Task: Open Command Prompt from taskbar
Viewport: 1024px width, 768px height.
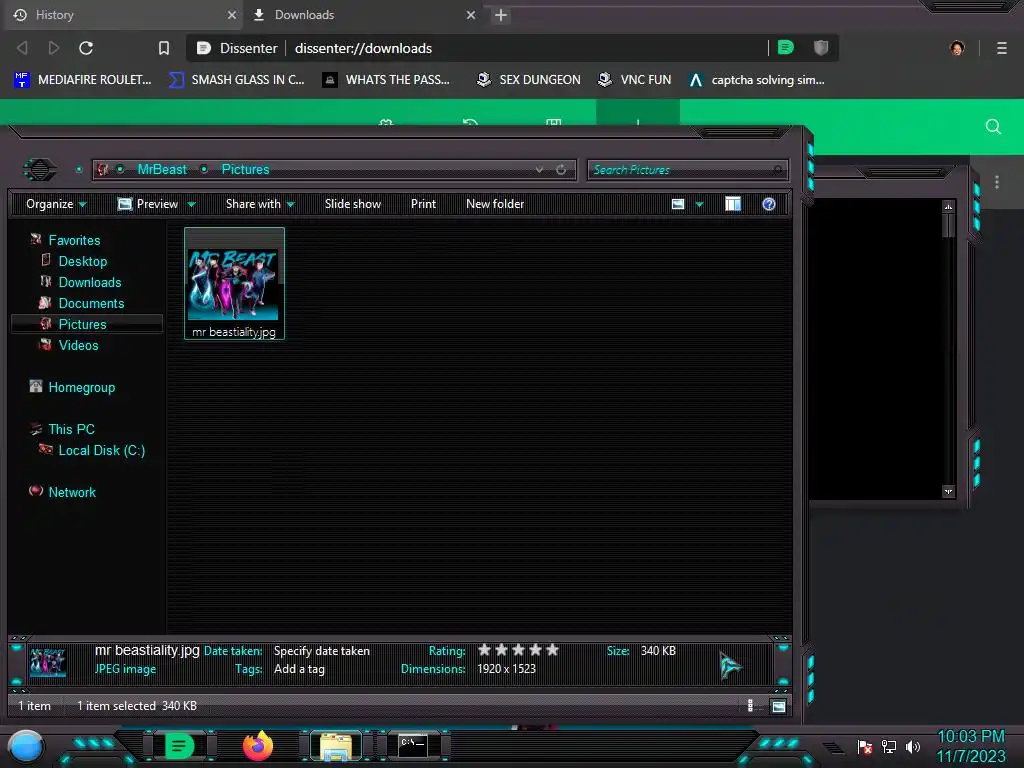Action: point(413,745)
